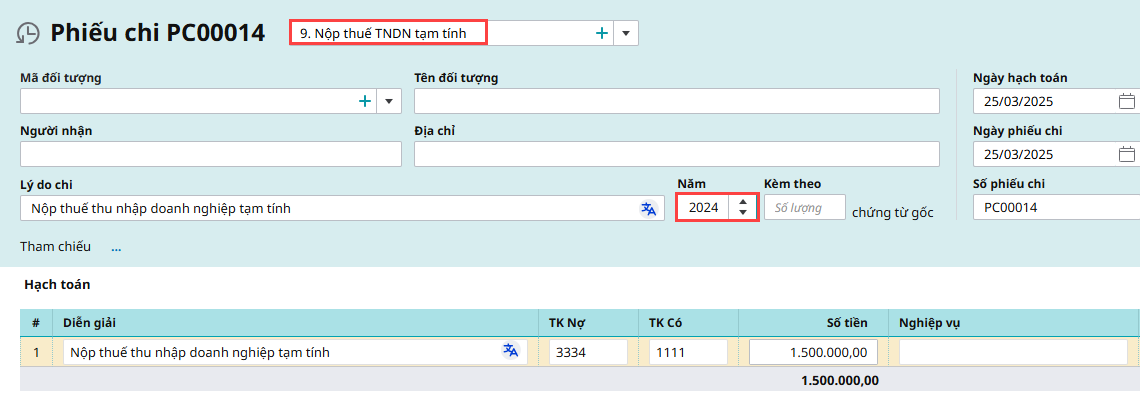
Task: Click the Số tiền column header
Action: point(814,323)
